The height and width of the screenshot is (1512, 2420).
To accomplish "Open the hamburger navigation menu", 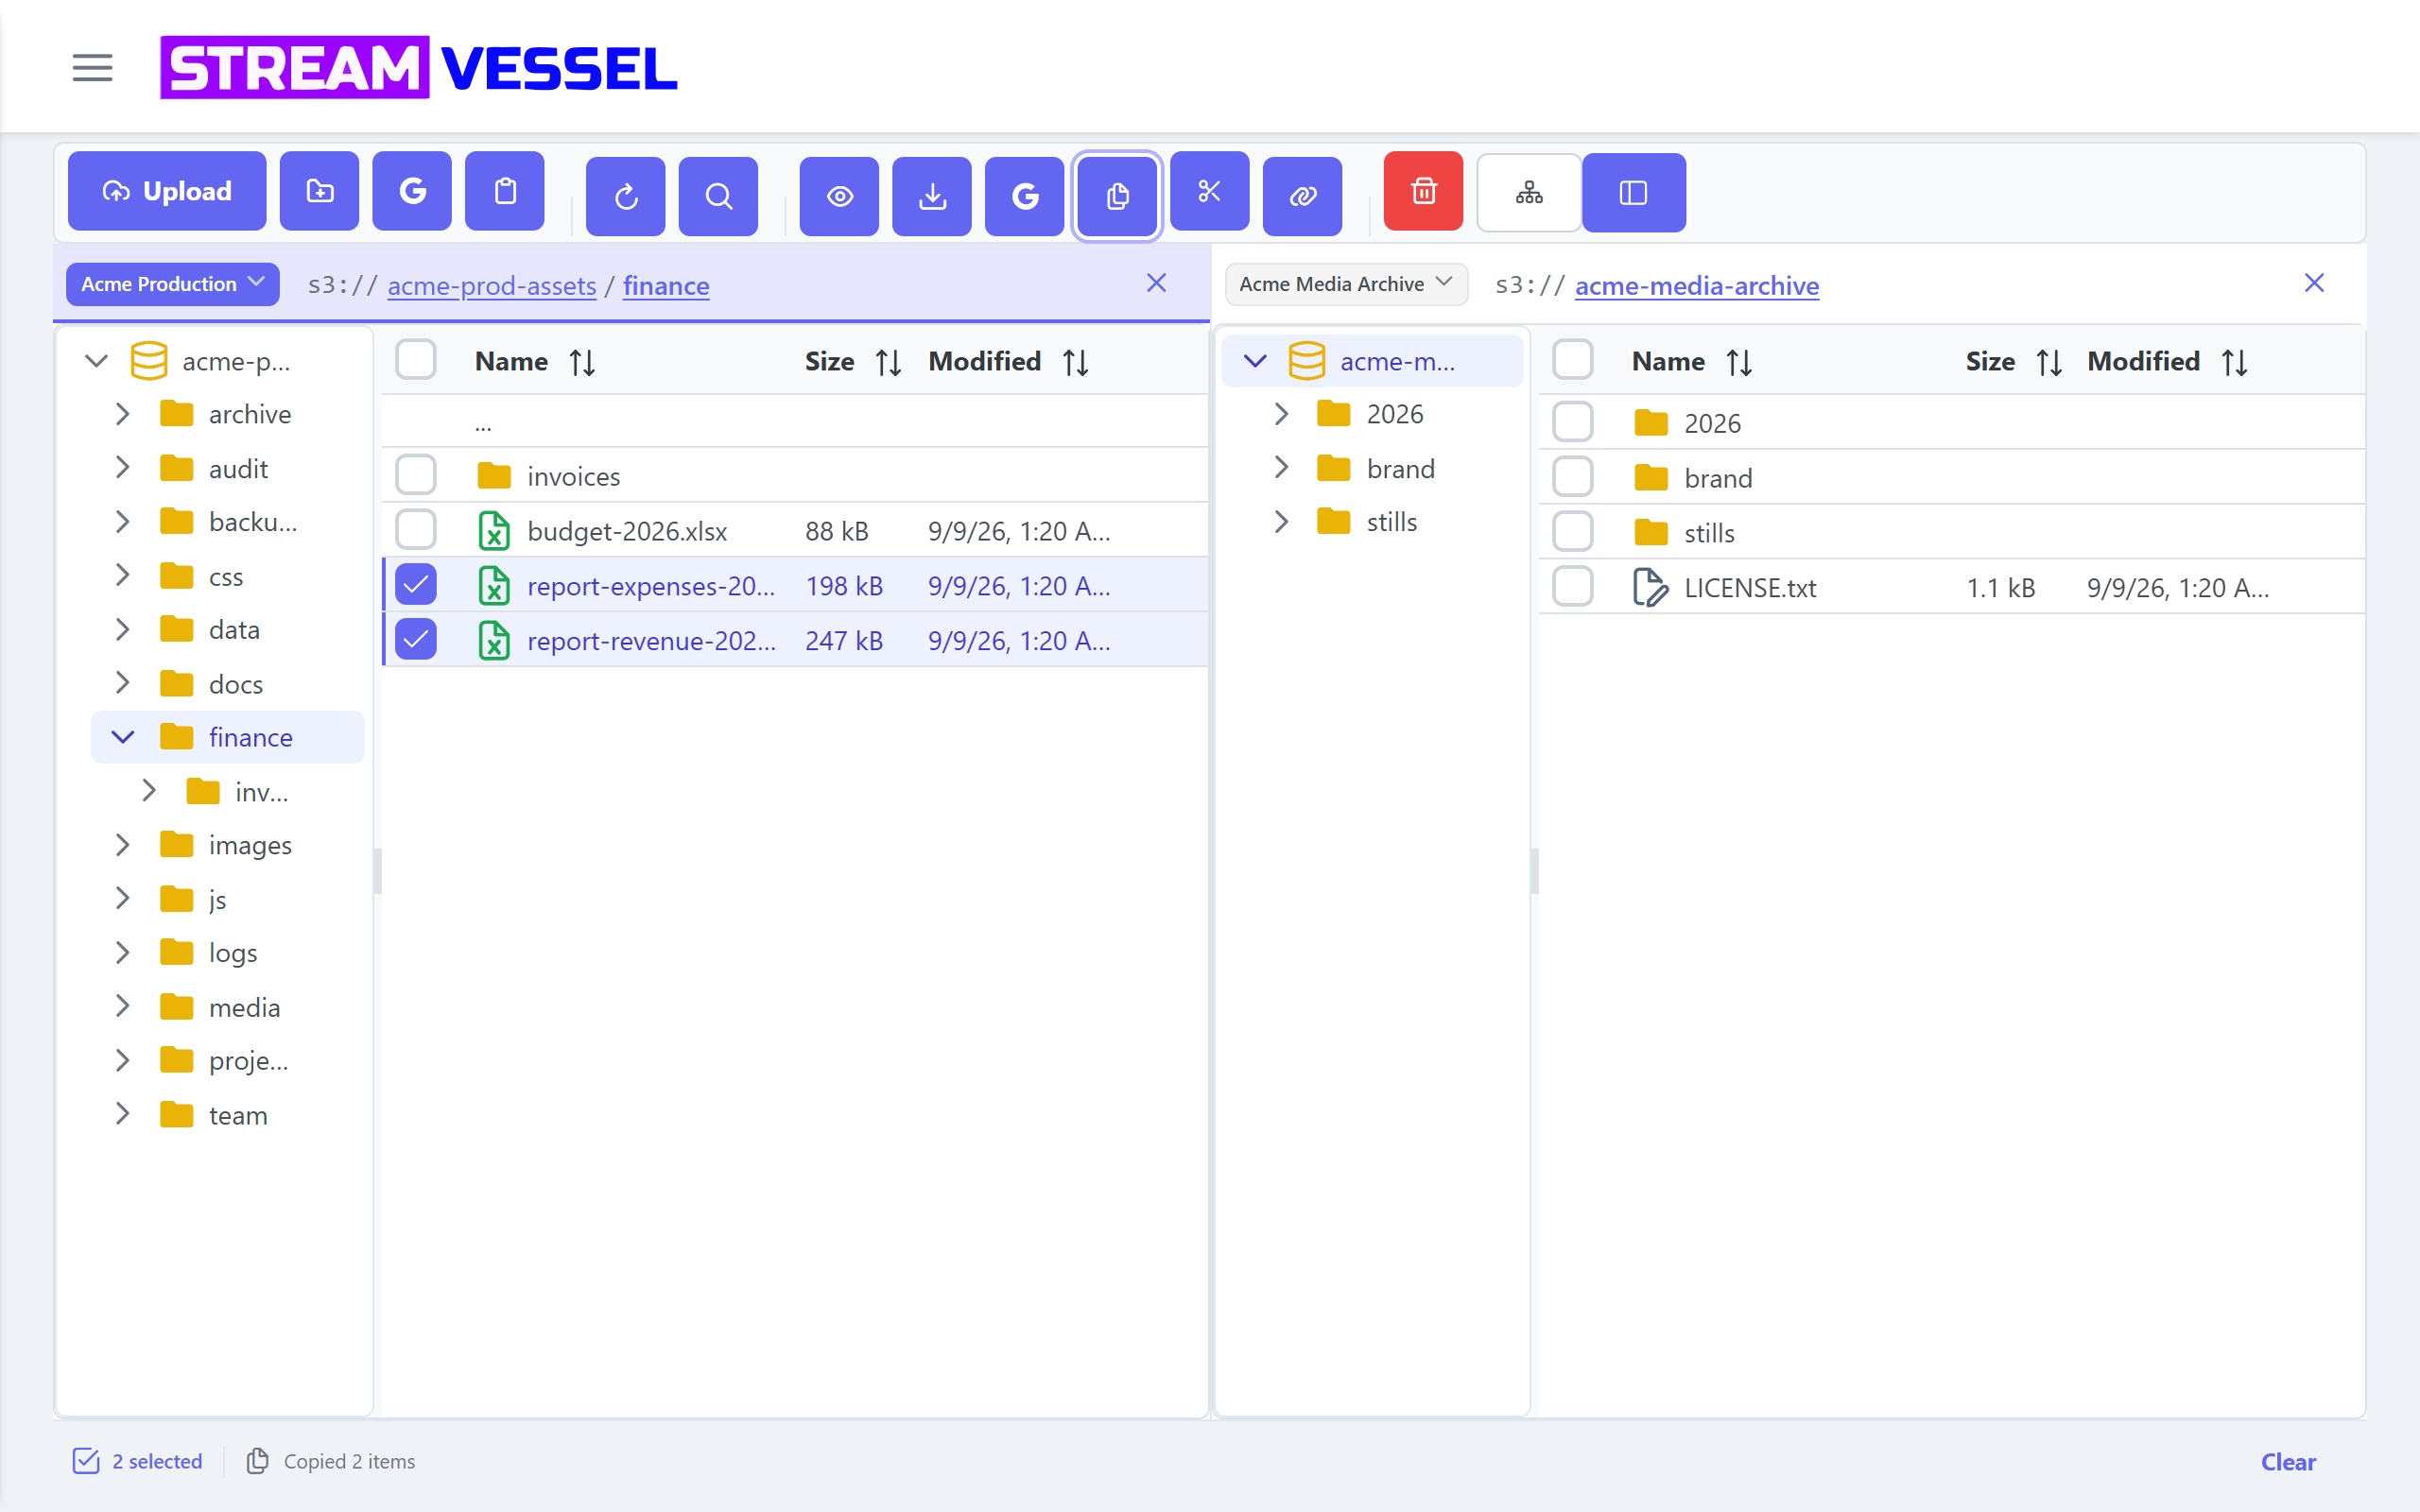I will point(92,68).
